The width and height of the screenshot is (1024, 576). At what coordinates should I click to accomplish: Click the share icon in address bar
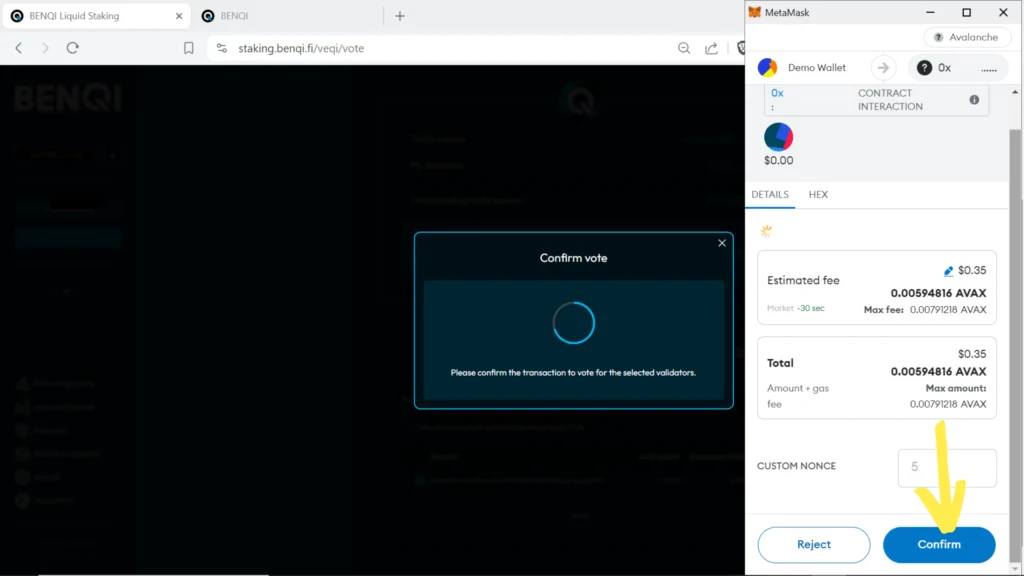[x=711, y=48]
